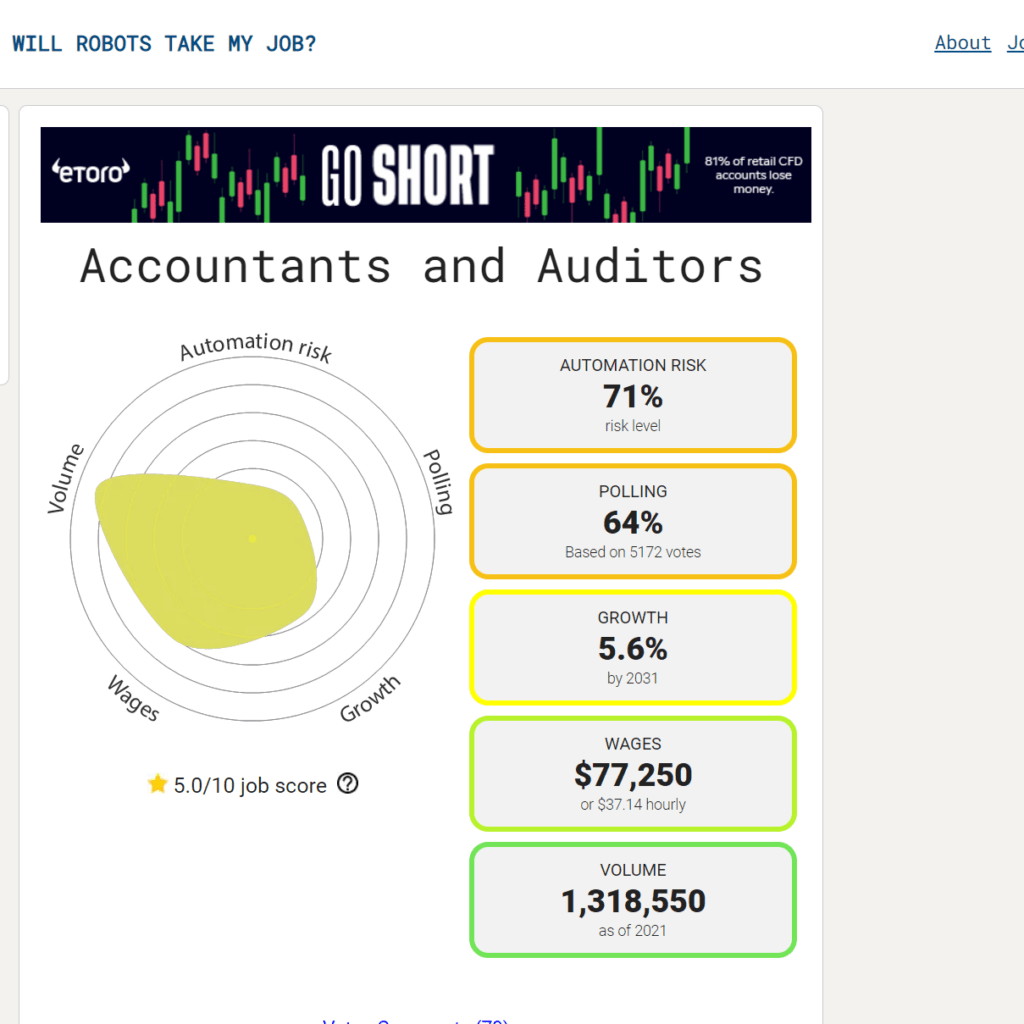The image size is (1024, 1024).
Task: Click the Volume label on radar chart
Action: pos(65,479)
